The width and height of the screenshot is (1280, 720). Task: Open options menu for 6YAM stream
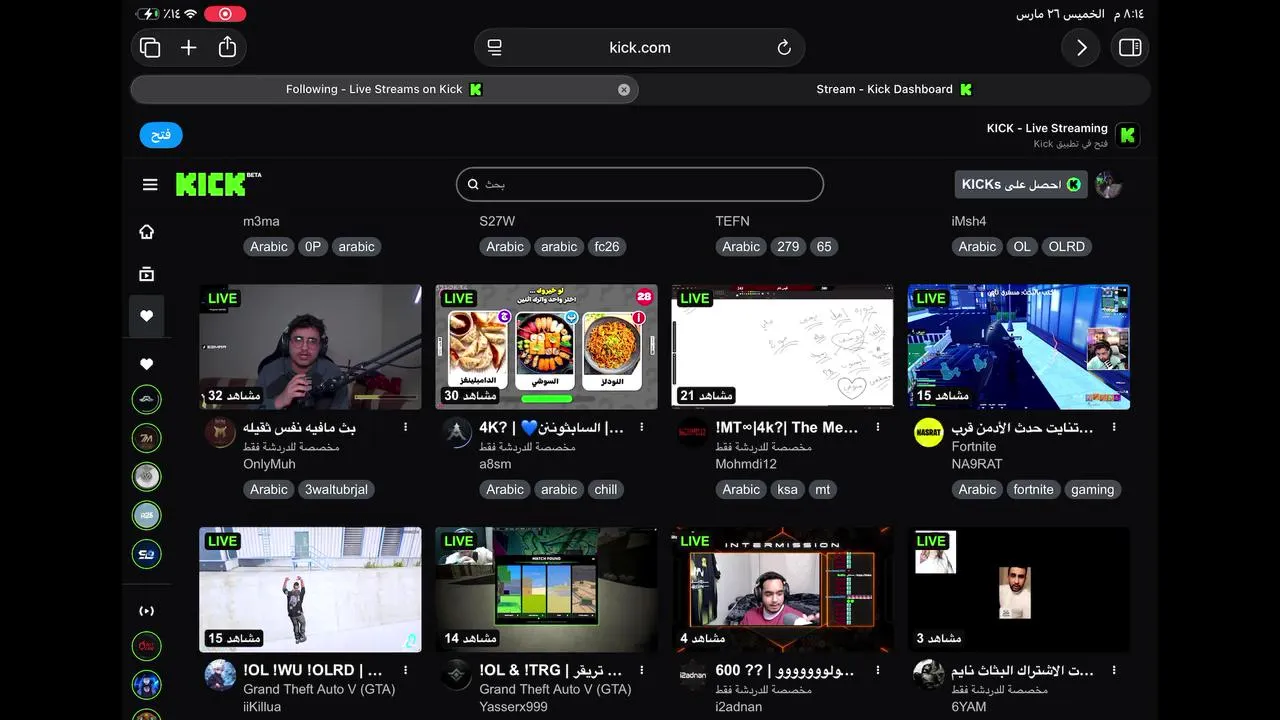1114,670
